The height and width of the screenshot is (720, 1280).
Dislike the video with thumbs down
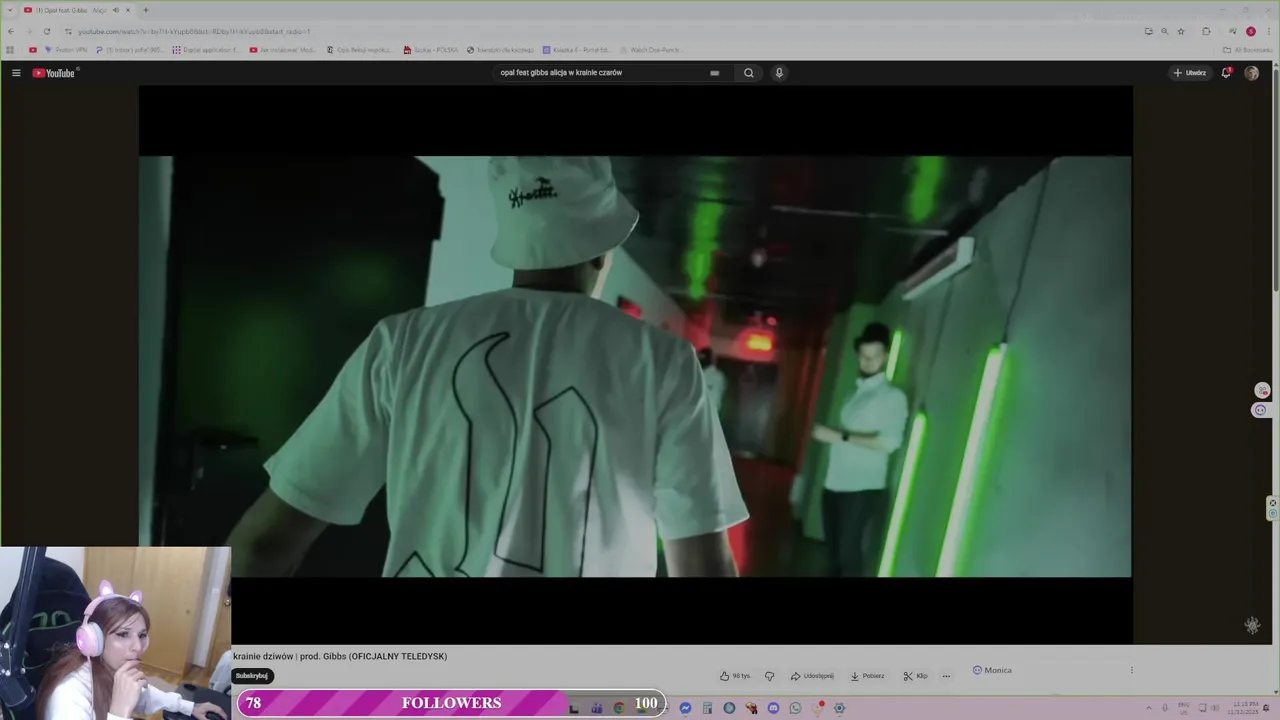(769, 676)
